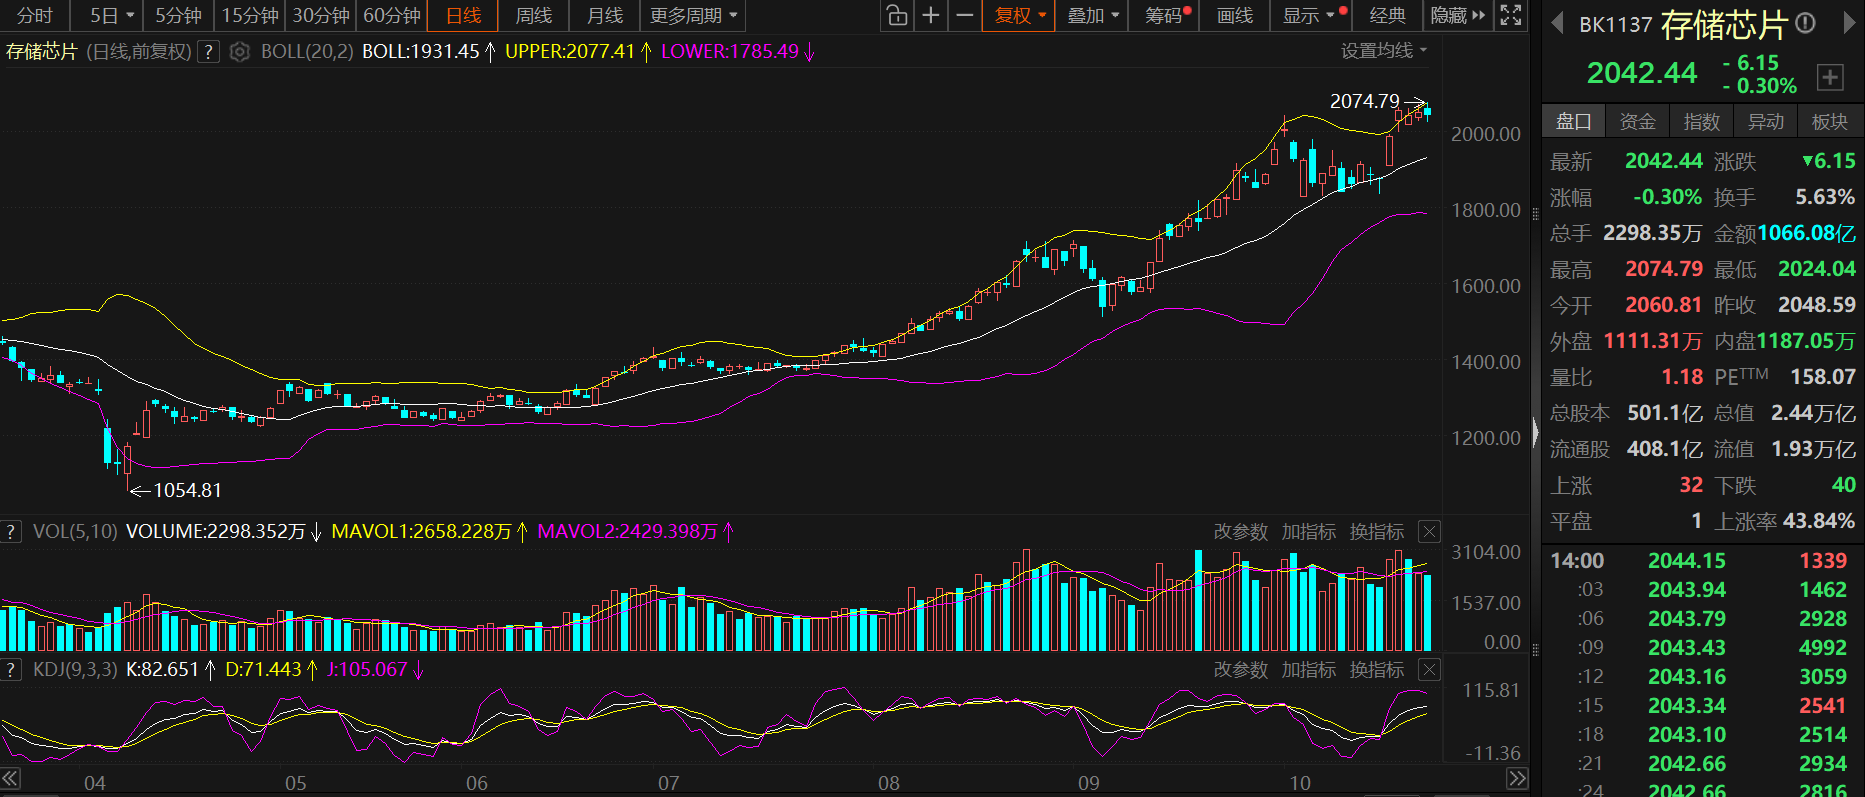
Task: Go to next stock using right arrow
Action: [x=1849, y=24]
